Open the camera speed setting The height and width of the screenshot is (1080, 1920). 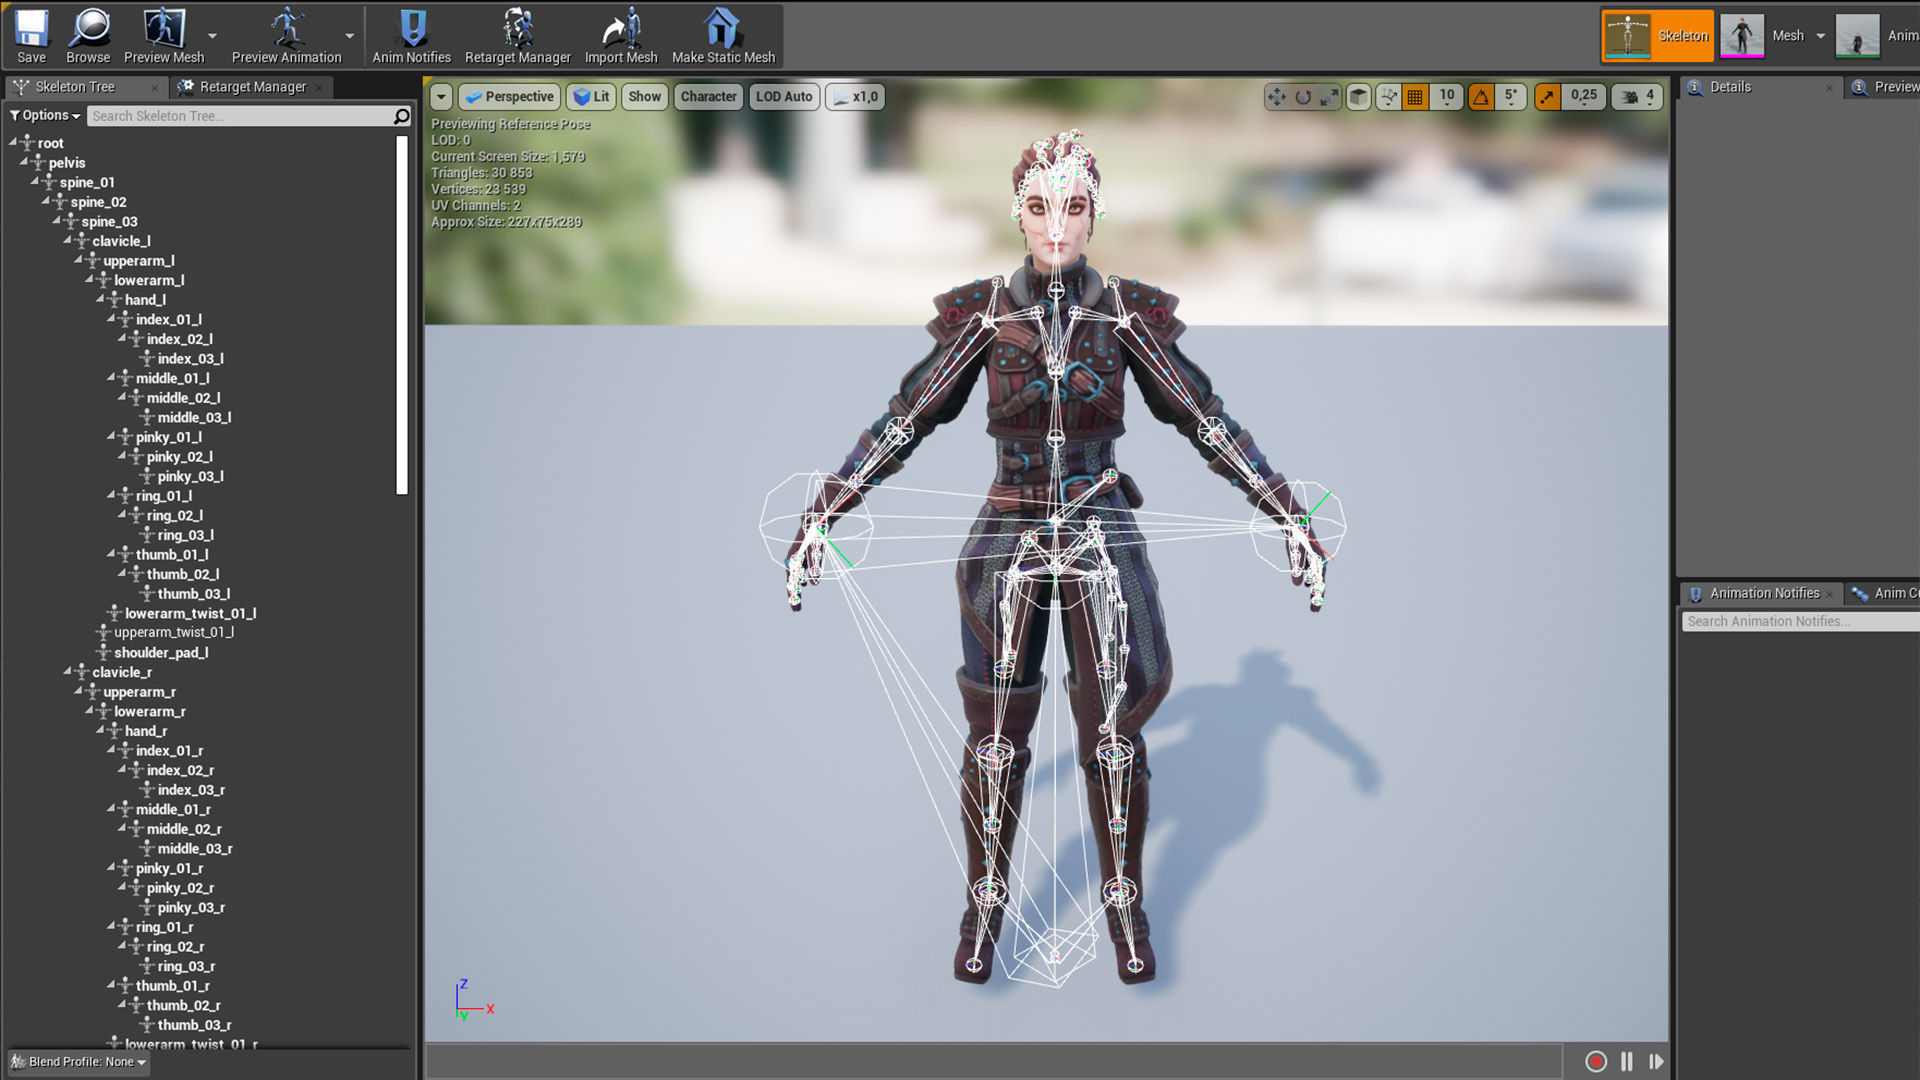(1639, 97)
